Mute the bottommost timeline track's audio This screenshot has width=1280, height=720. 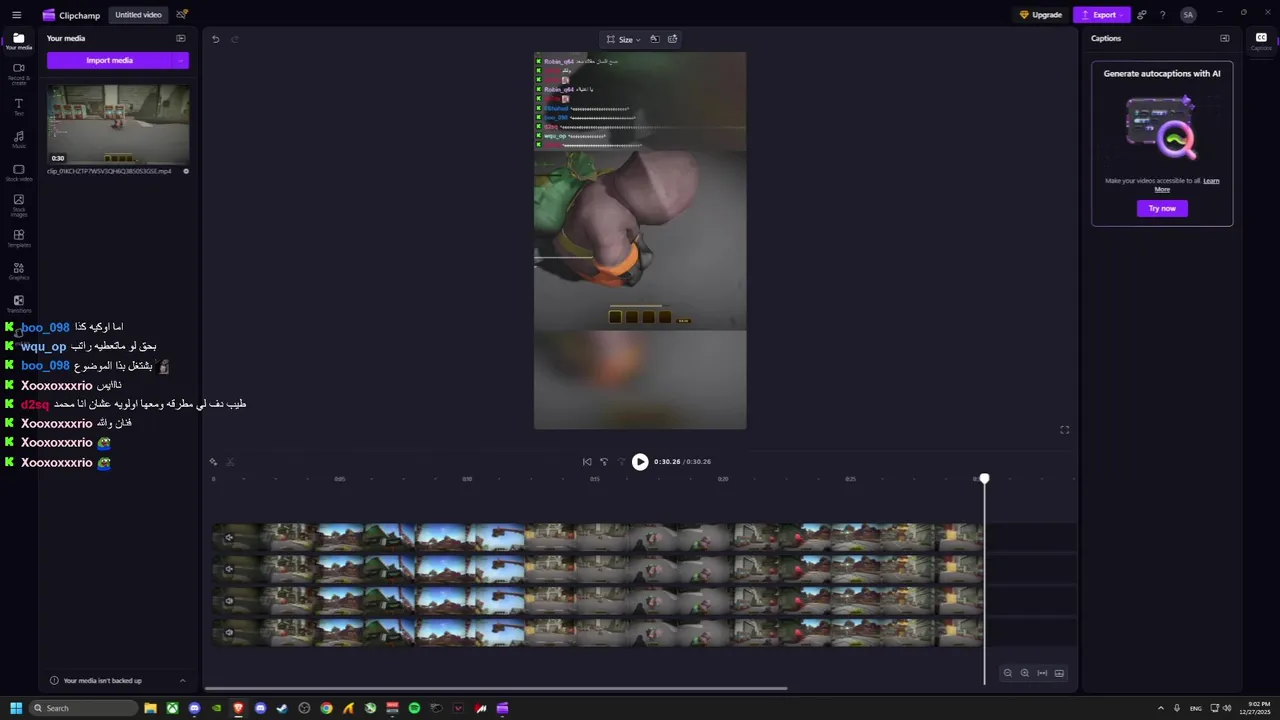[x=229, y=632]
